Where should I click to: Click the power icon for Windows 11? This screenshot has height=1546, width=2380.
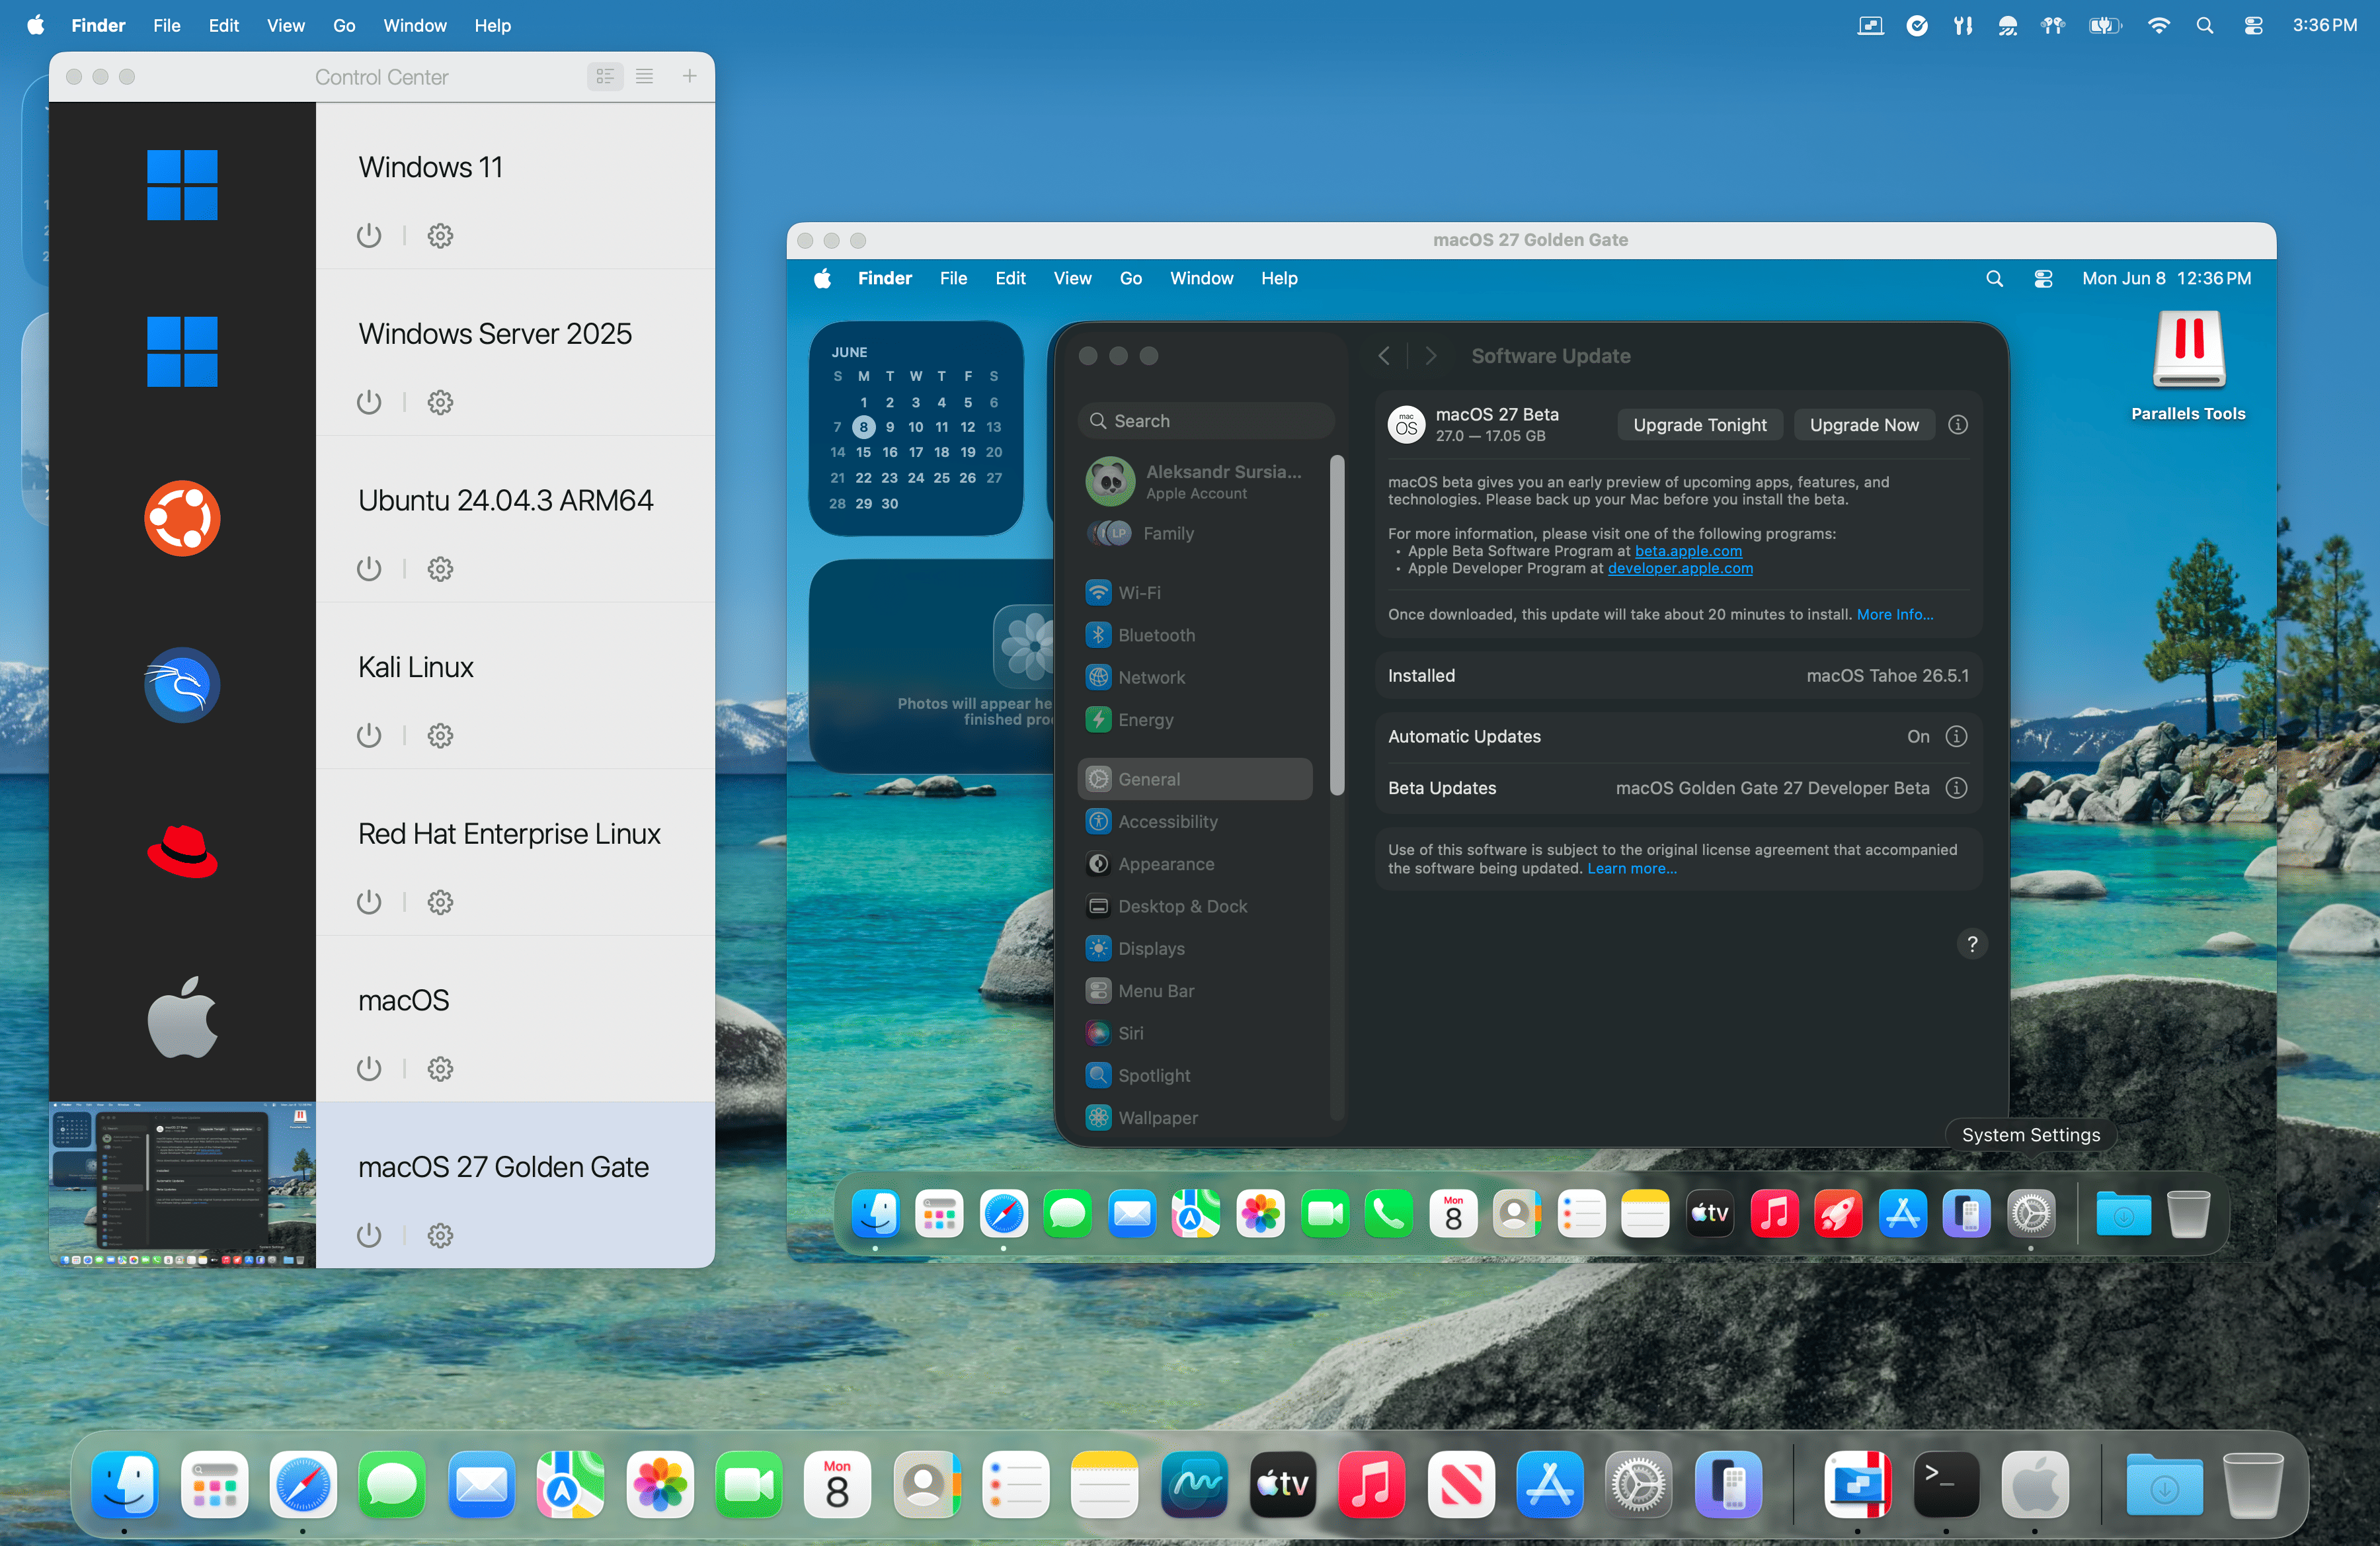369,236
